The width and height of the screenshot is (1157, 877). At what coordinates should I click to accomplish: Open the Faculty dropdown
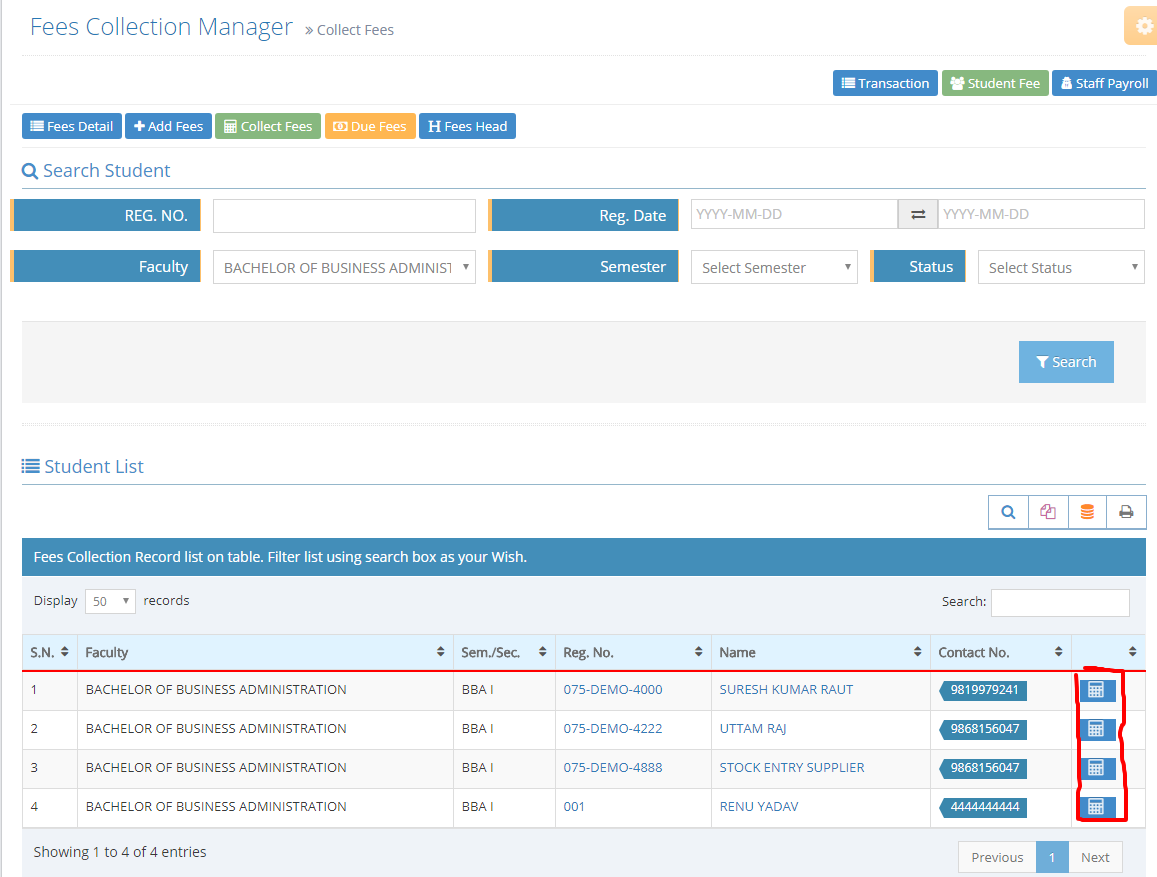344,268
